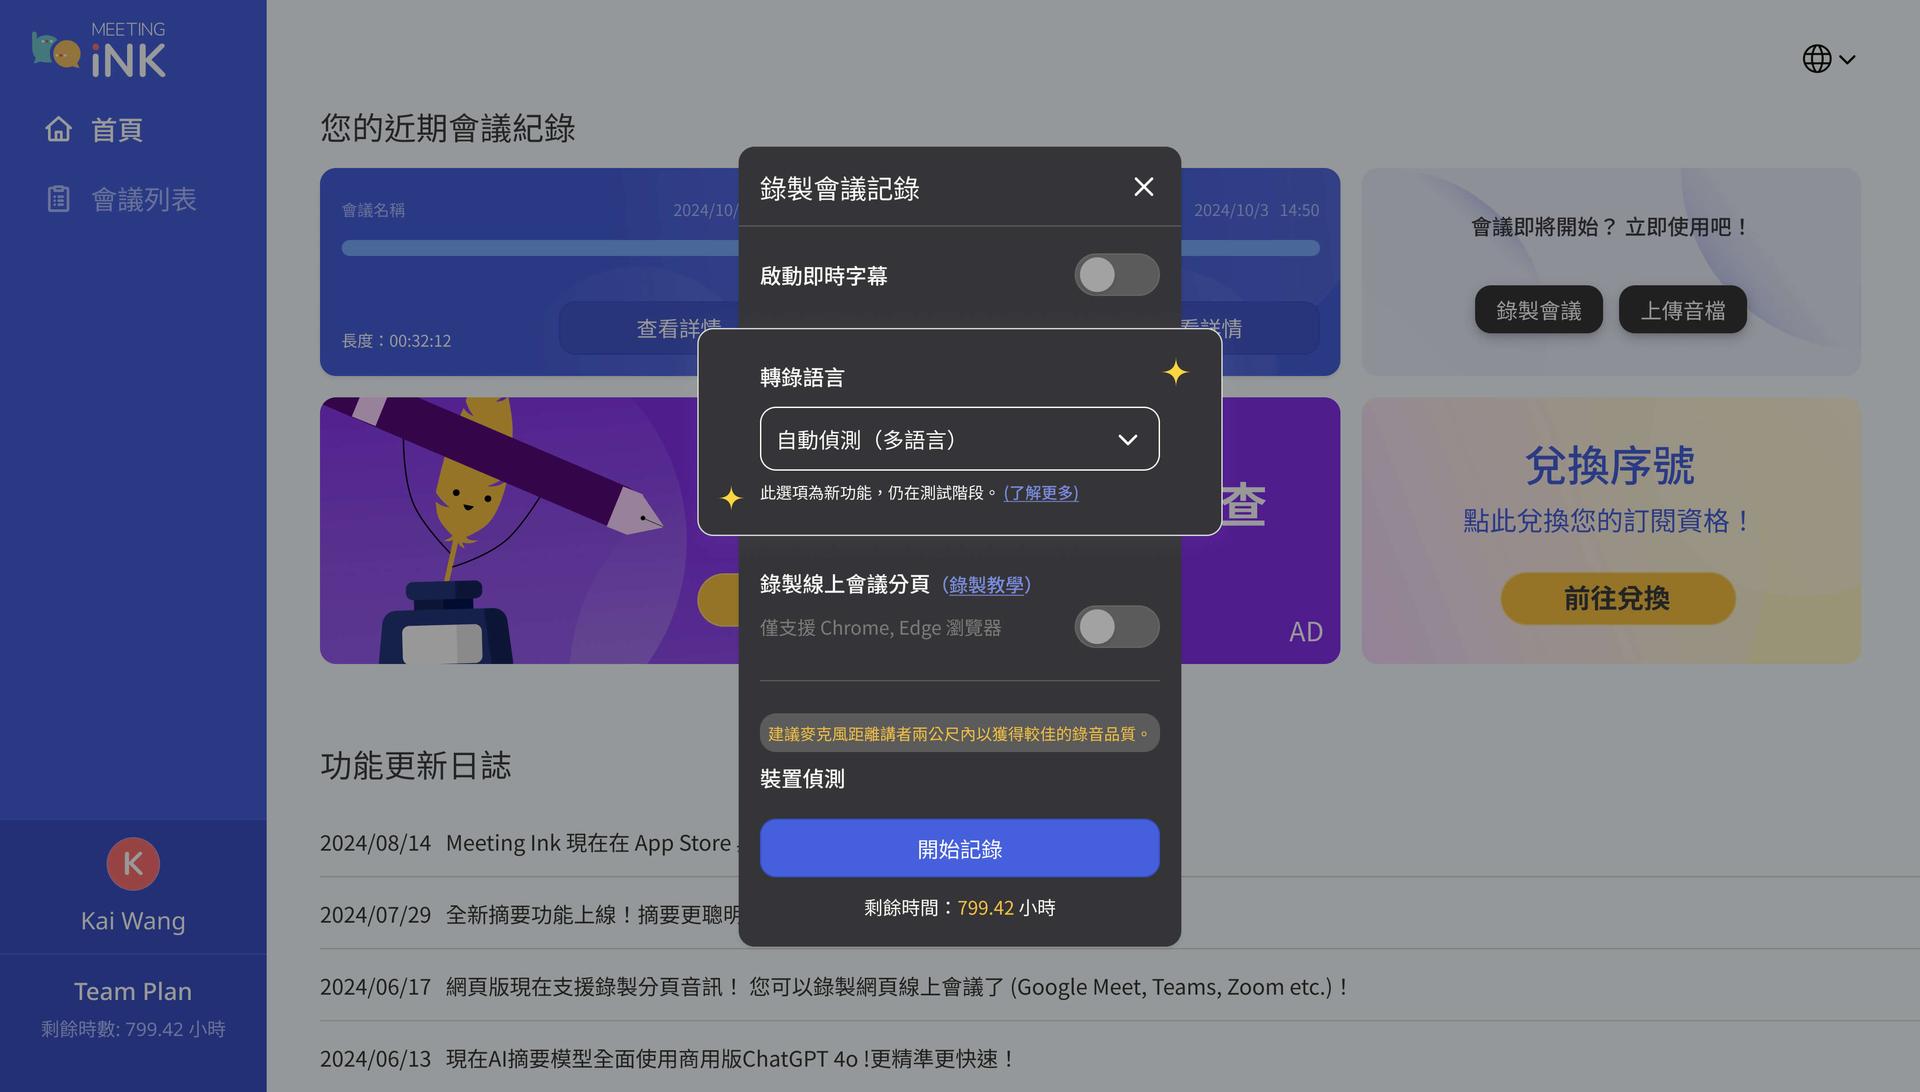Click the meeting card progress bar
Image resolution: width=1920 pixels, height=1092 pixels.
click(540, 248)
